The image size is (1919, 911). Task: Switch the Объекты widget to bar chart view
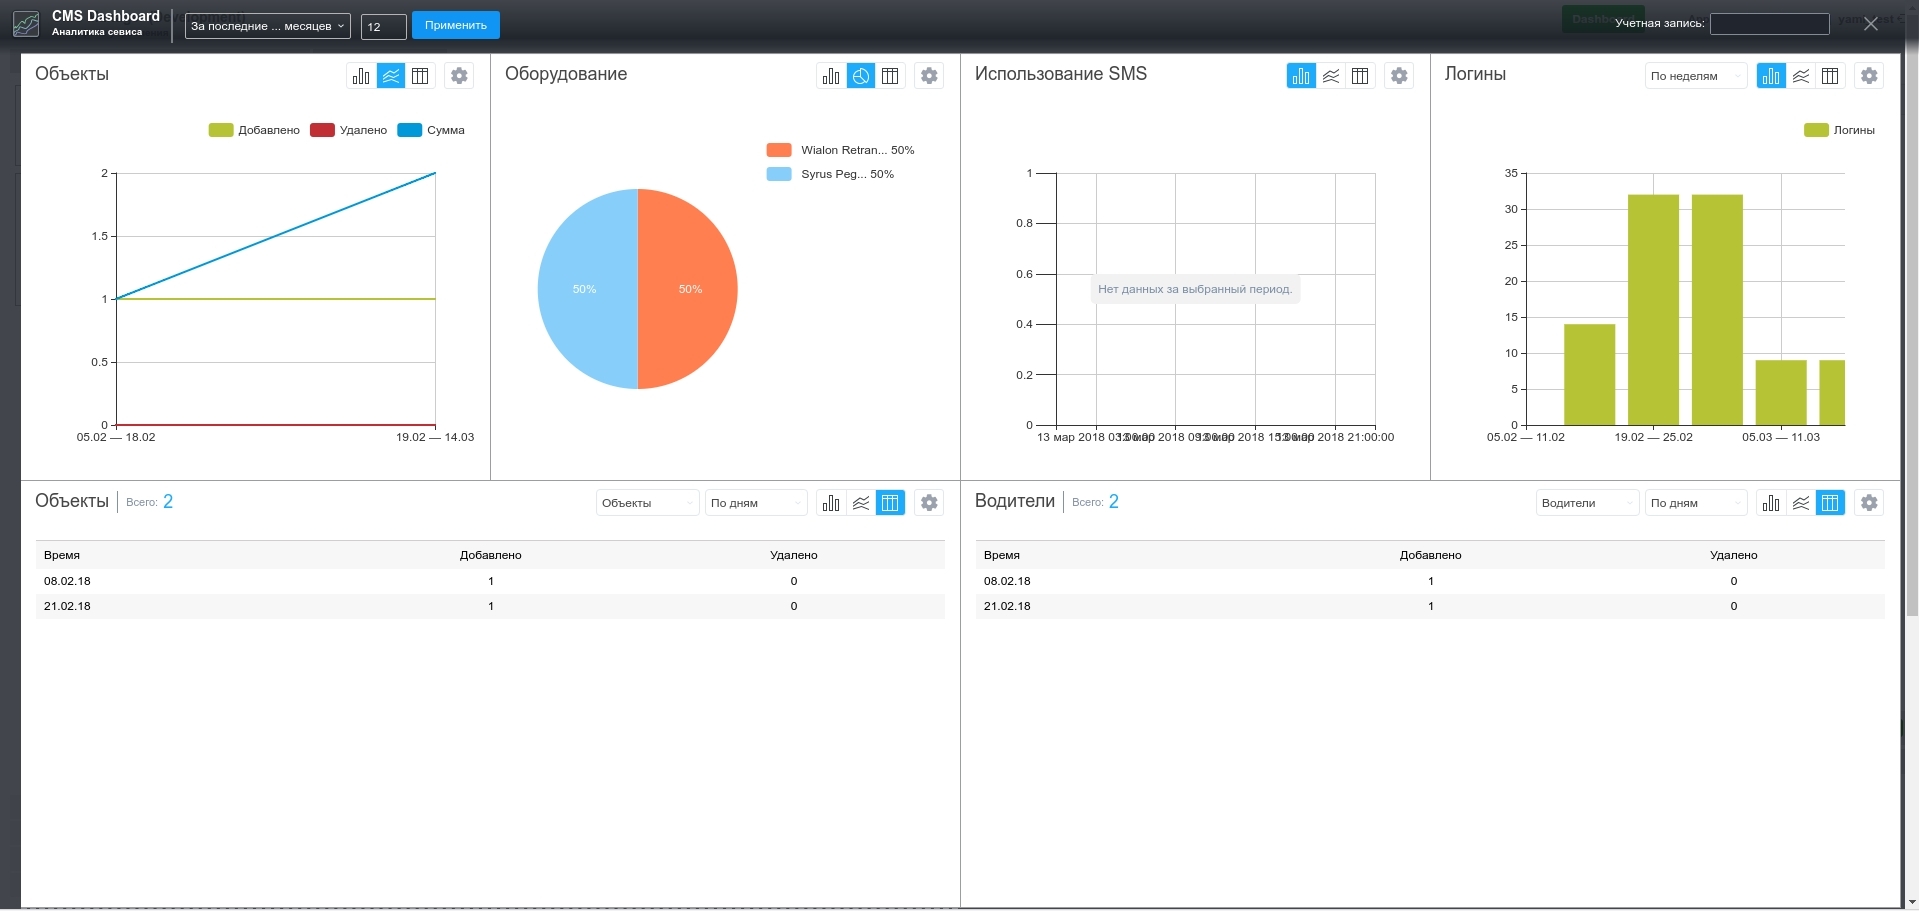pyautogui.click(x=361, y=75)
